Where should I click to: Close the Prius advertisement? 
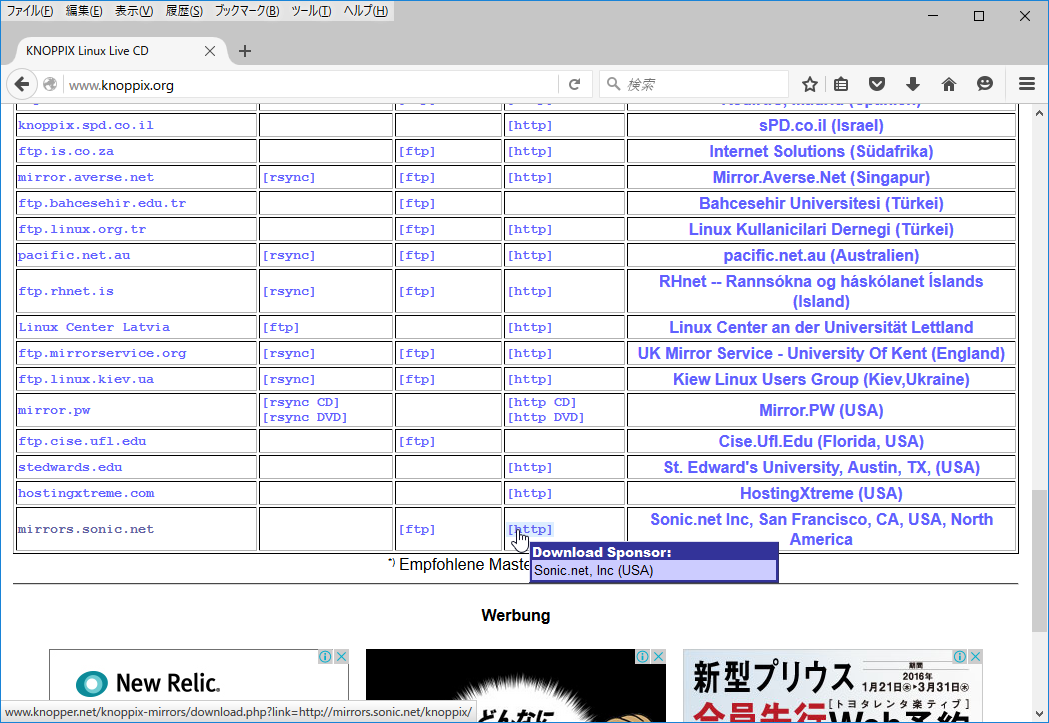975,656
